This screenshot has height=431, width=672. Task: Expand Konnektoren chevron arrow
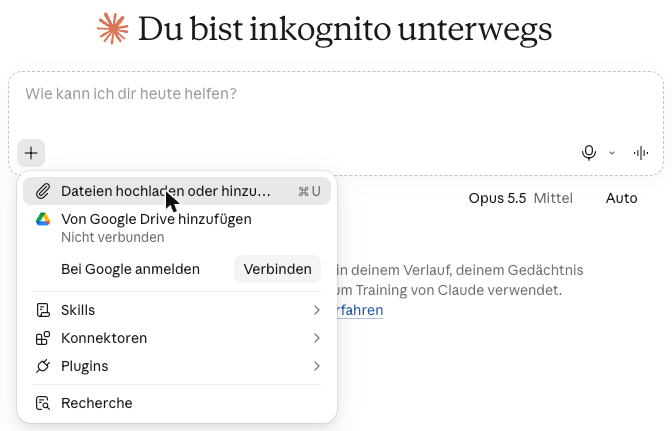click(317, 338)
